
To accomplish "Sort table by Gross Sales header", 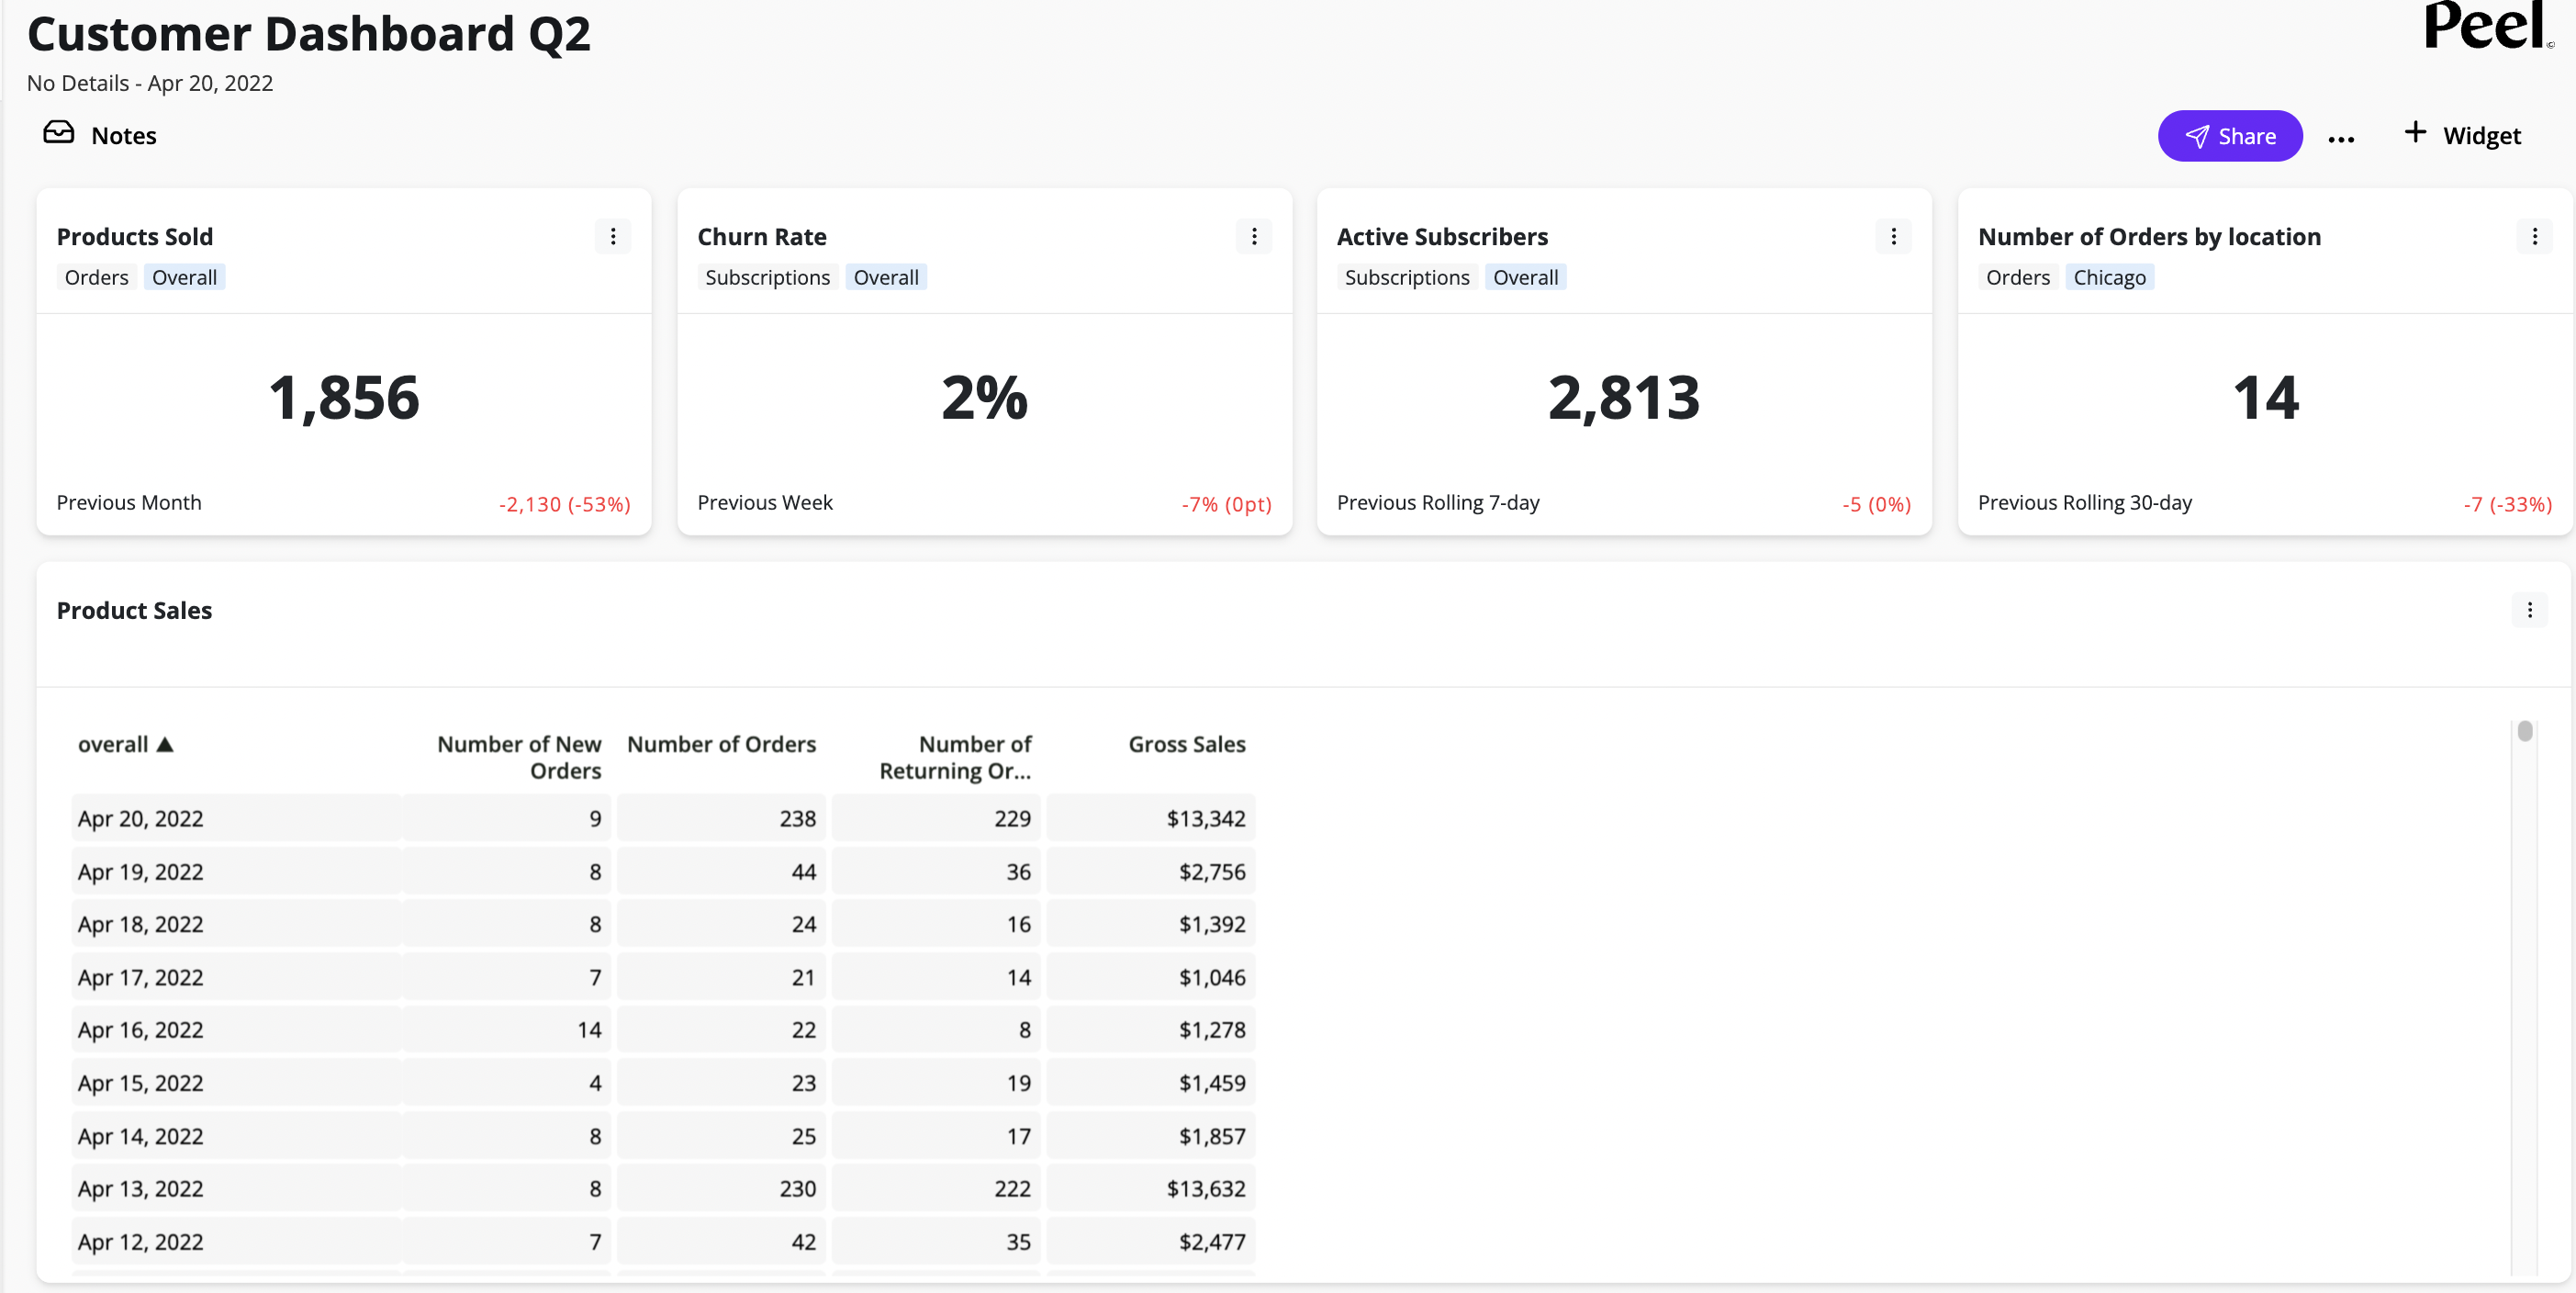I will coord(1186,744).
